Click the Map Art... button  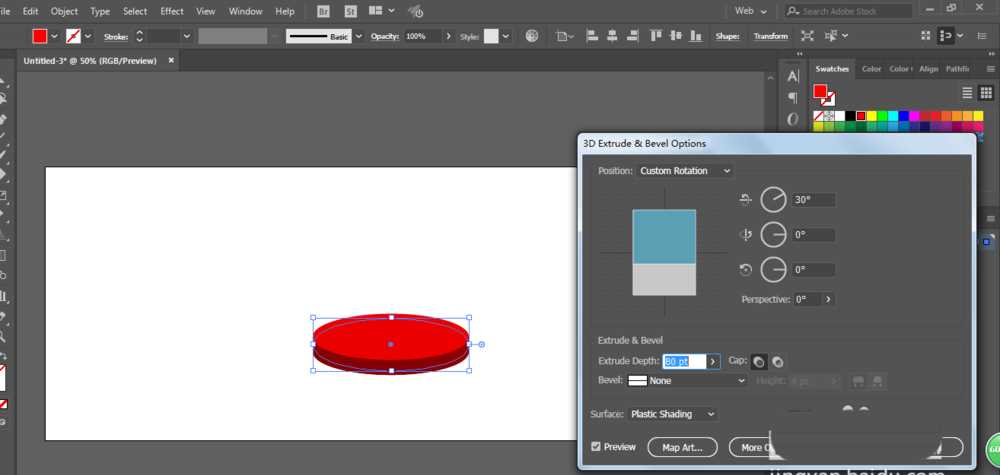pos(683,447)
